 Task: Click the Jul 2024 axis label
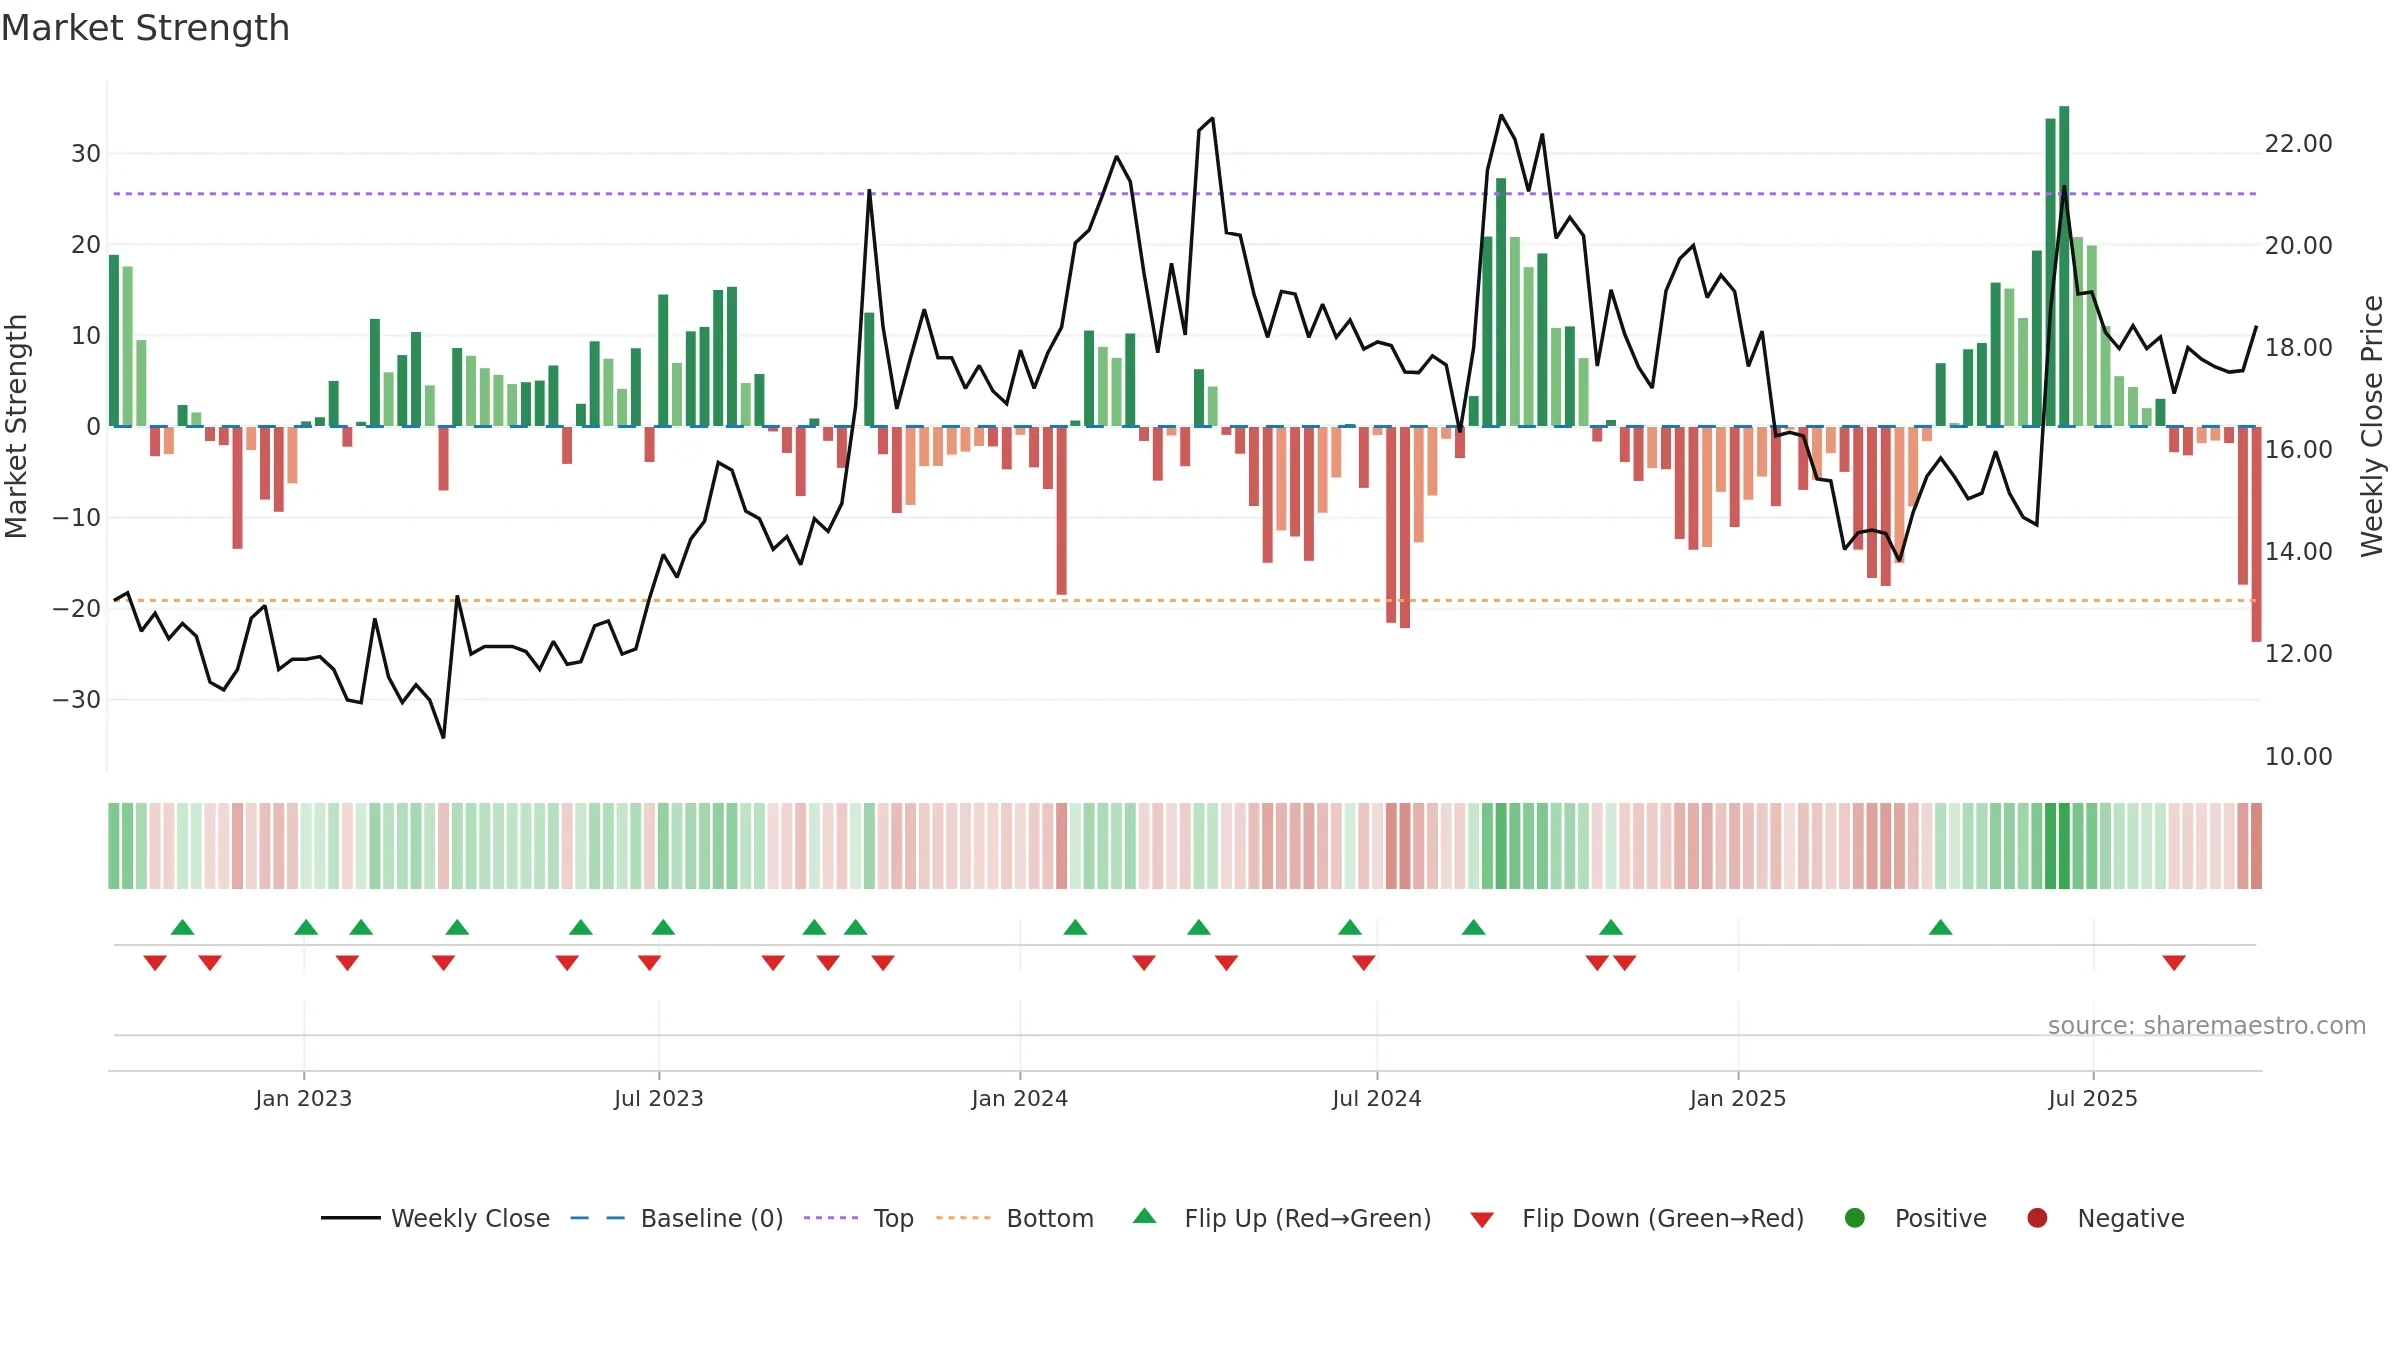tap(1377, 1098)
